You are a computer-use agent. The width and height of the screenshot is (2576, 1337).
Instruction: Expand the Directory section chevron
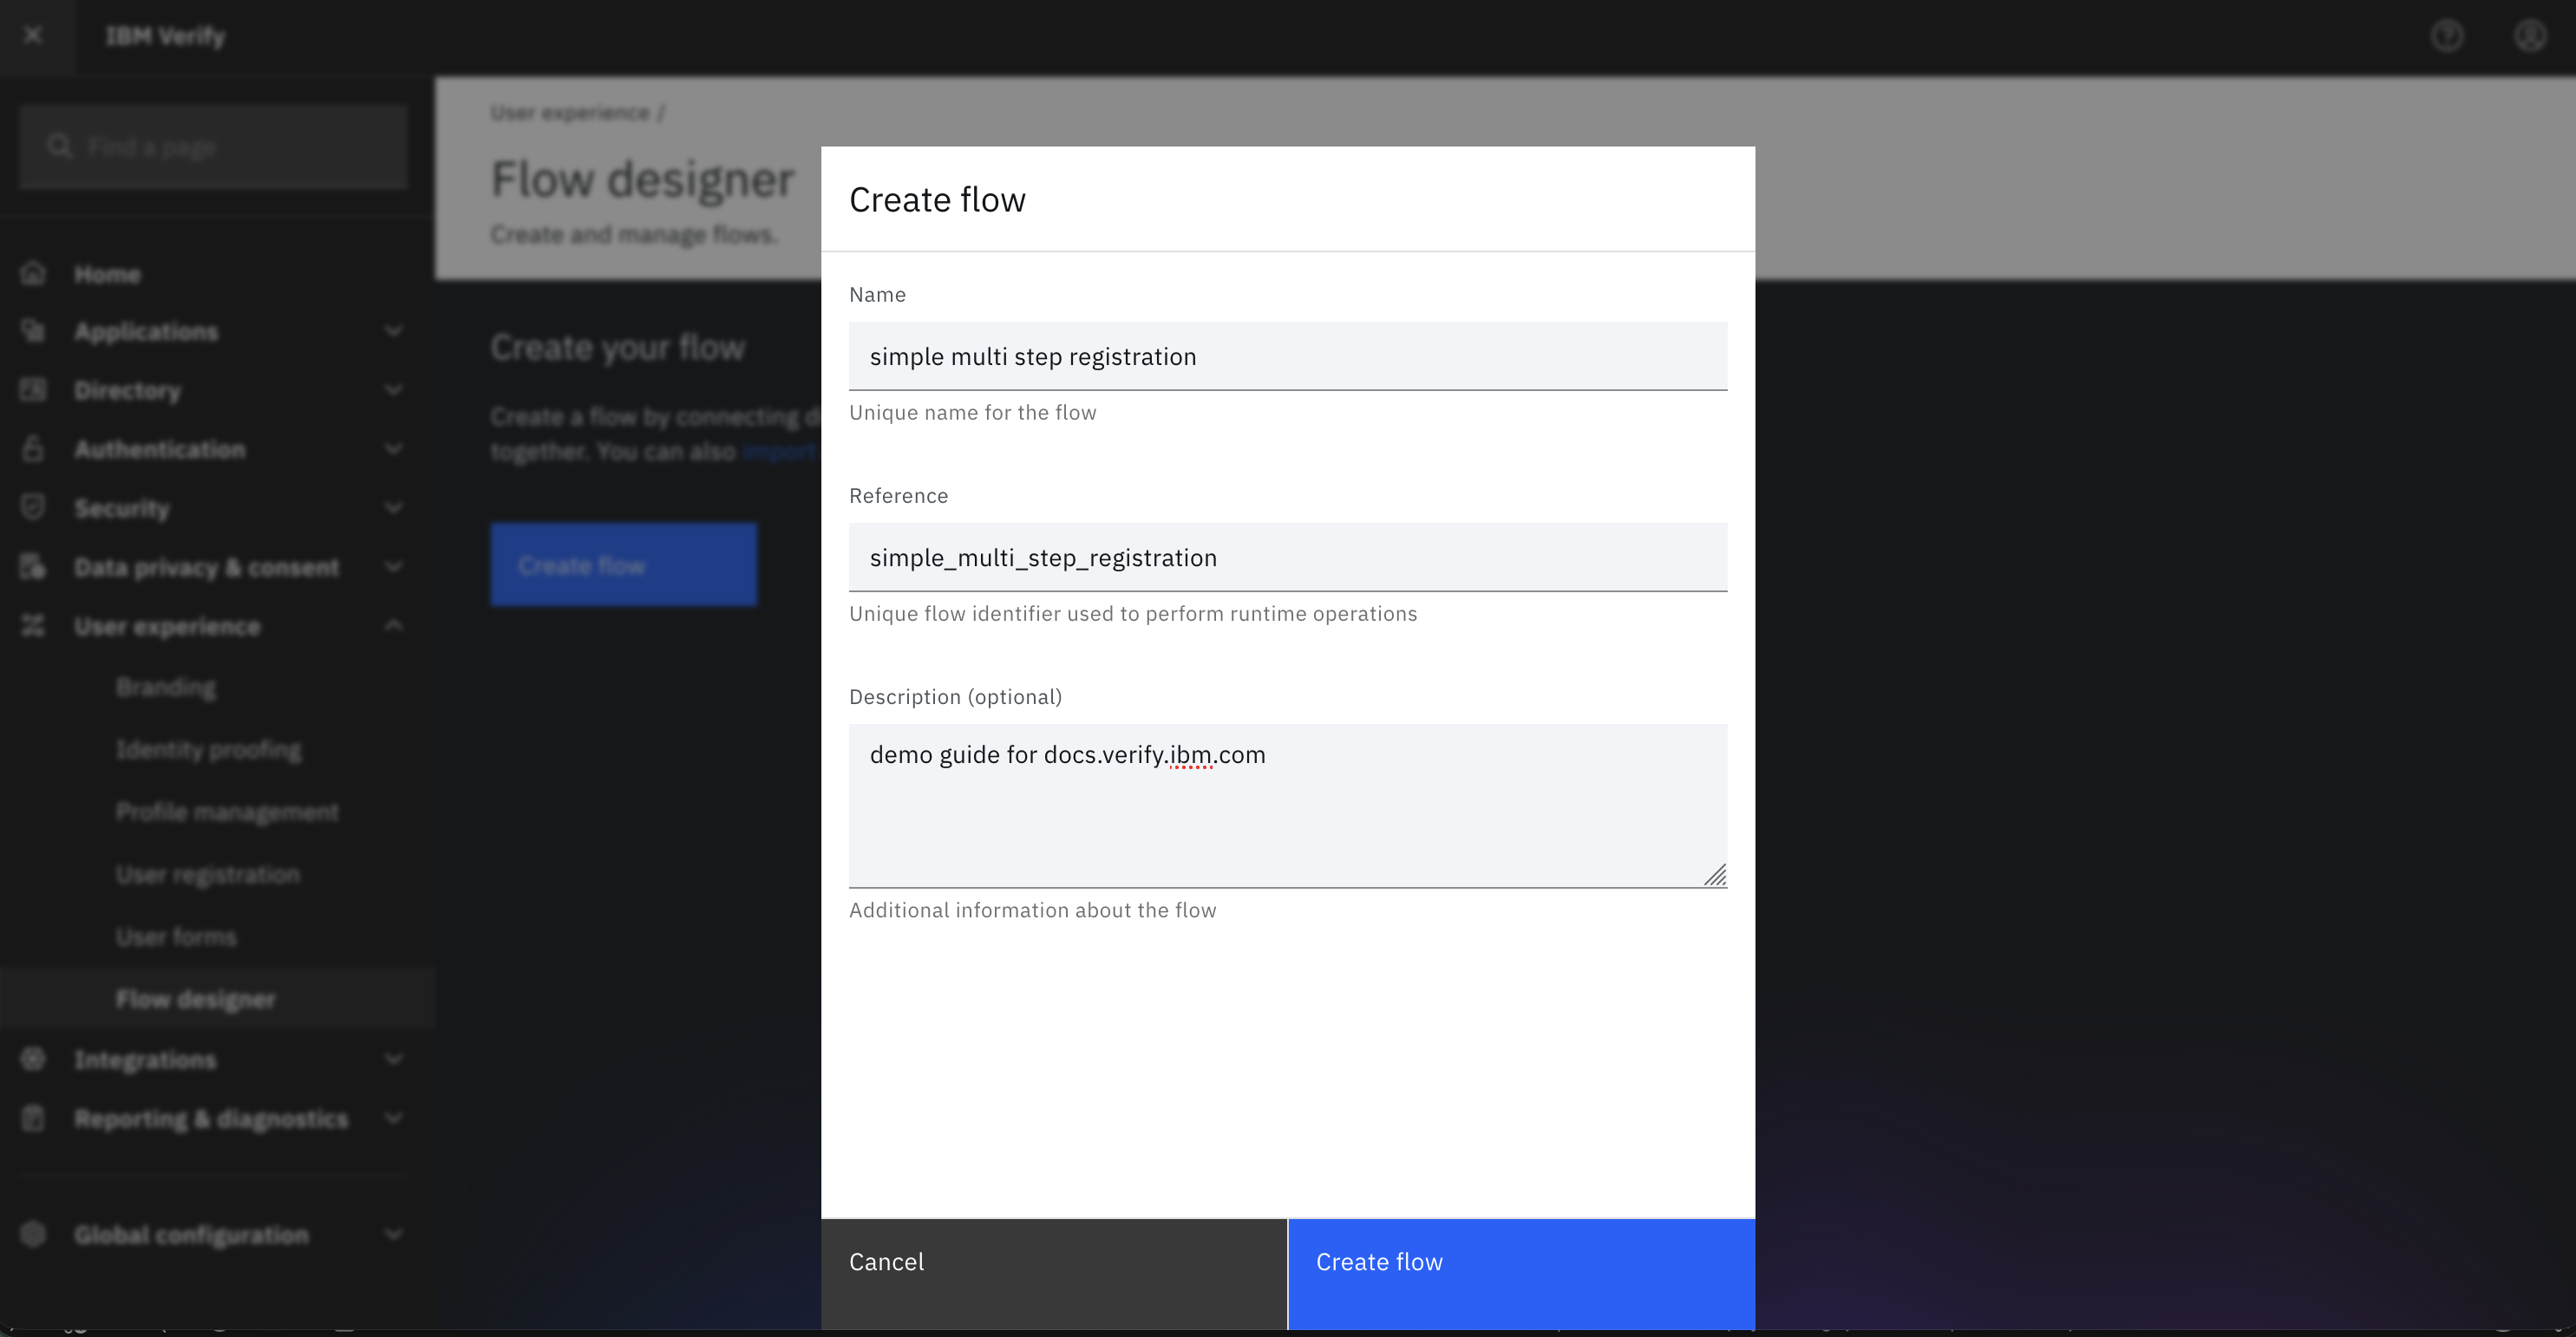394,390
